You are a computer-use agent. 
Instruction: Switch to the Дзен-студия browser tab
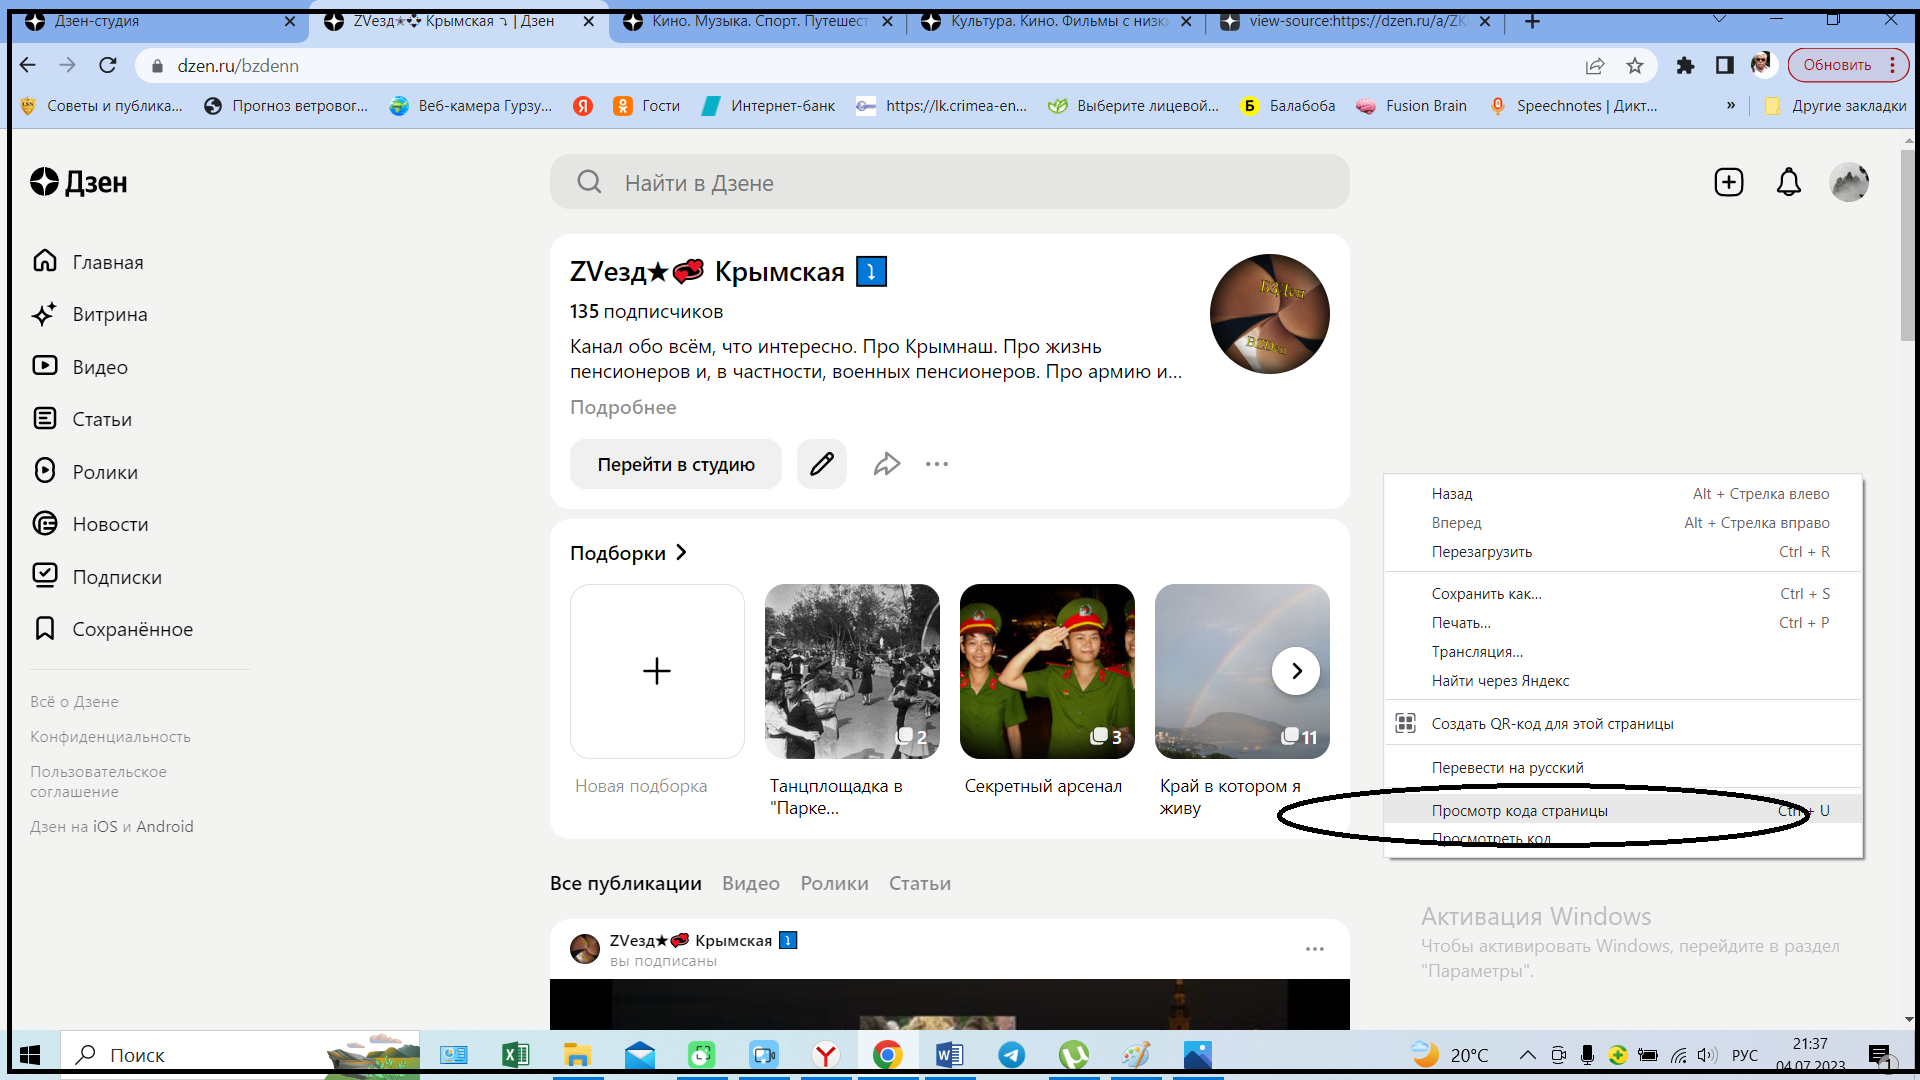point(160,21)
